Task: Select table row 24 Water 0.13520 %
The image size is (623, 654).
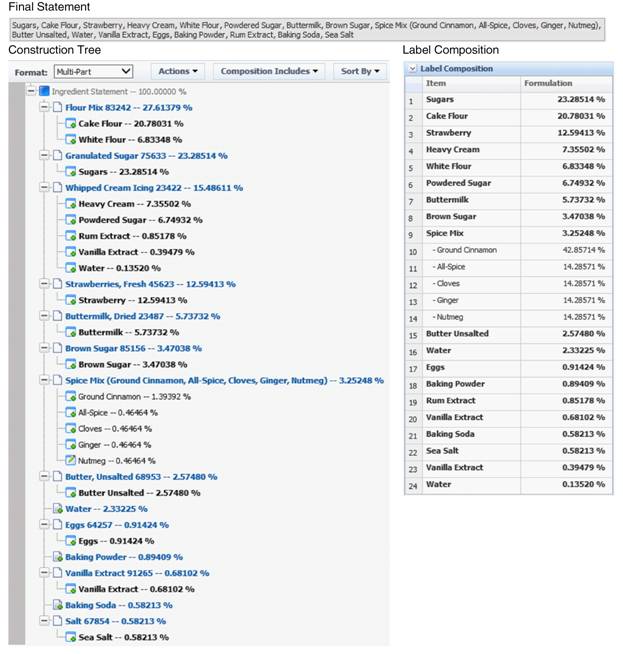Action: [x=508, y=485]
